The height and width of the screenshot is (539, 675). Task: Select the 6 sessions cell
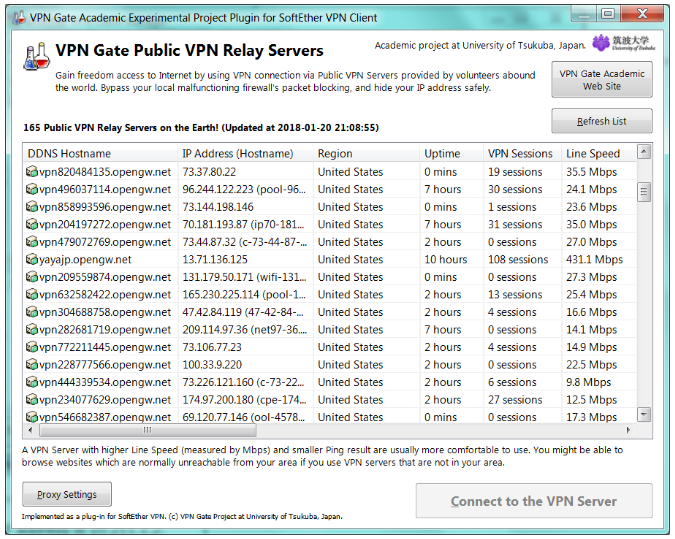click(x=512, y=382)
